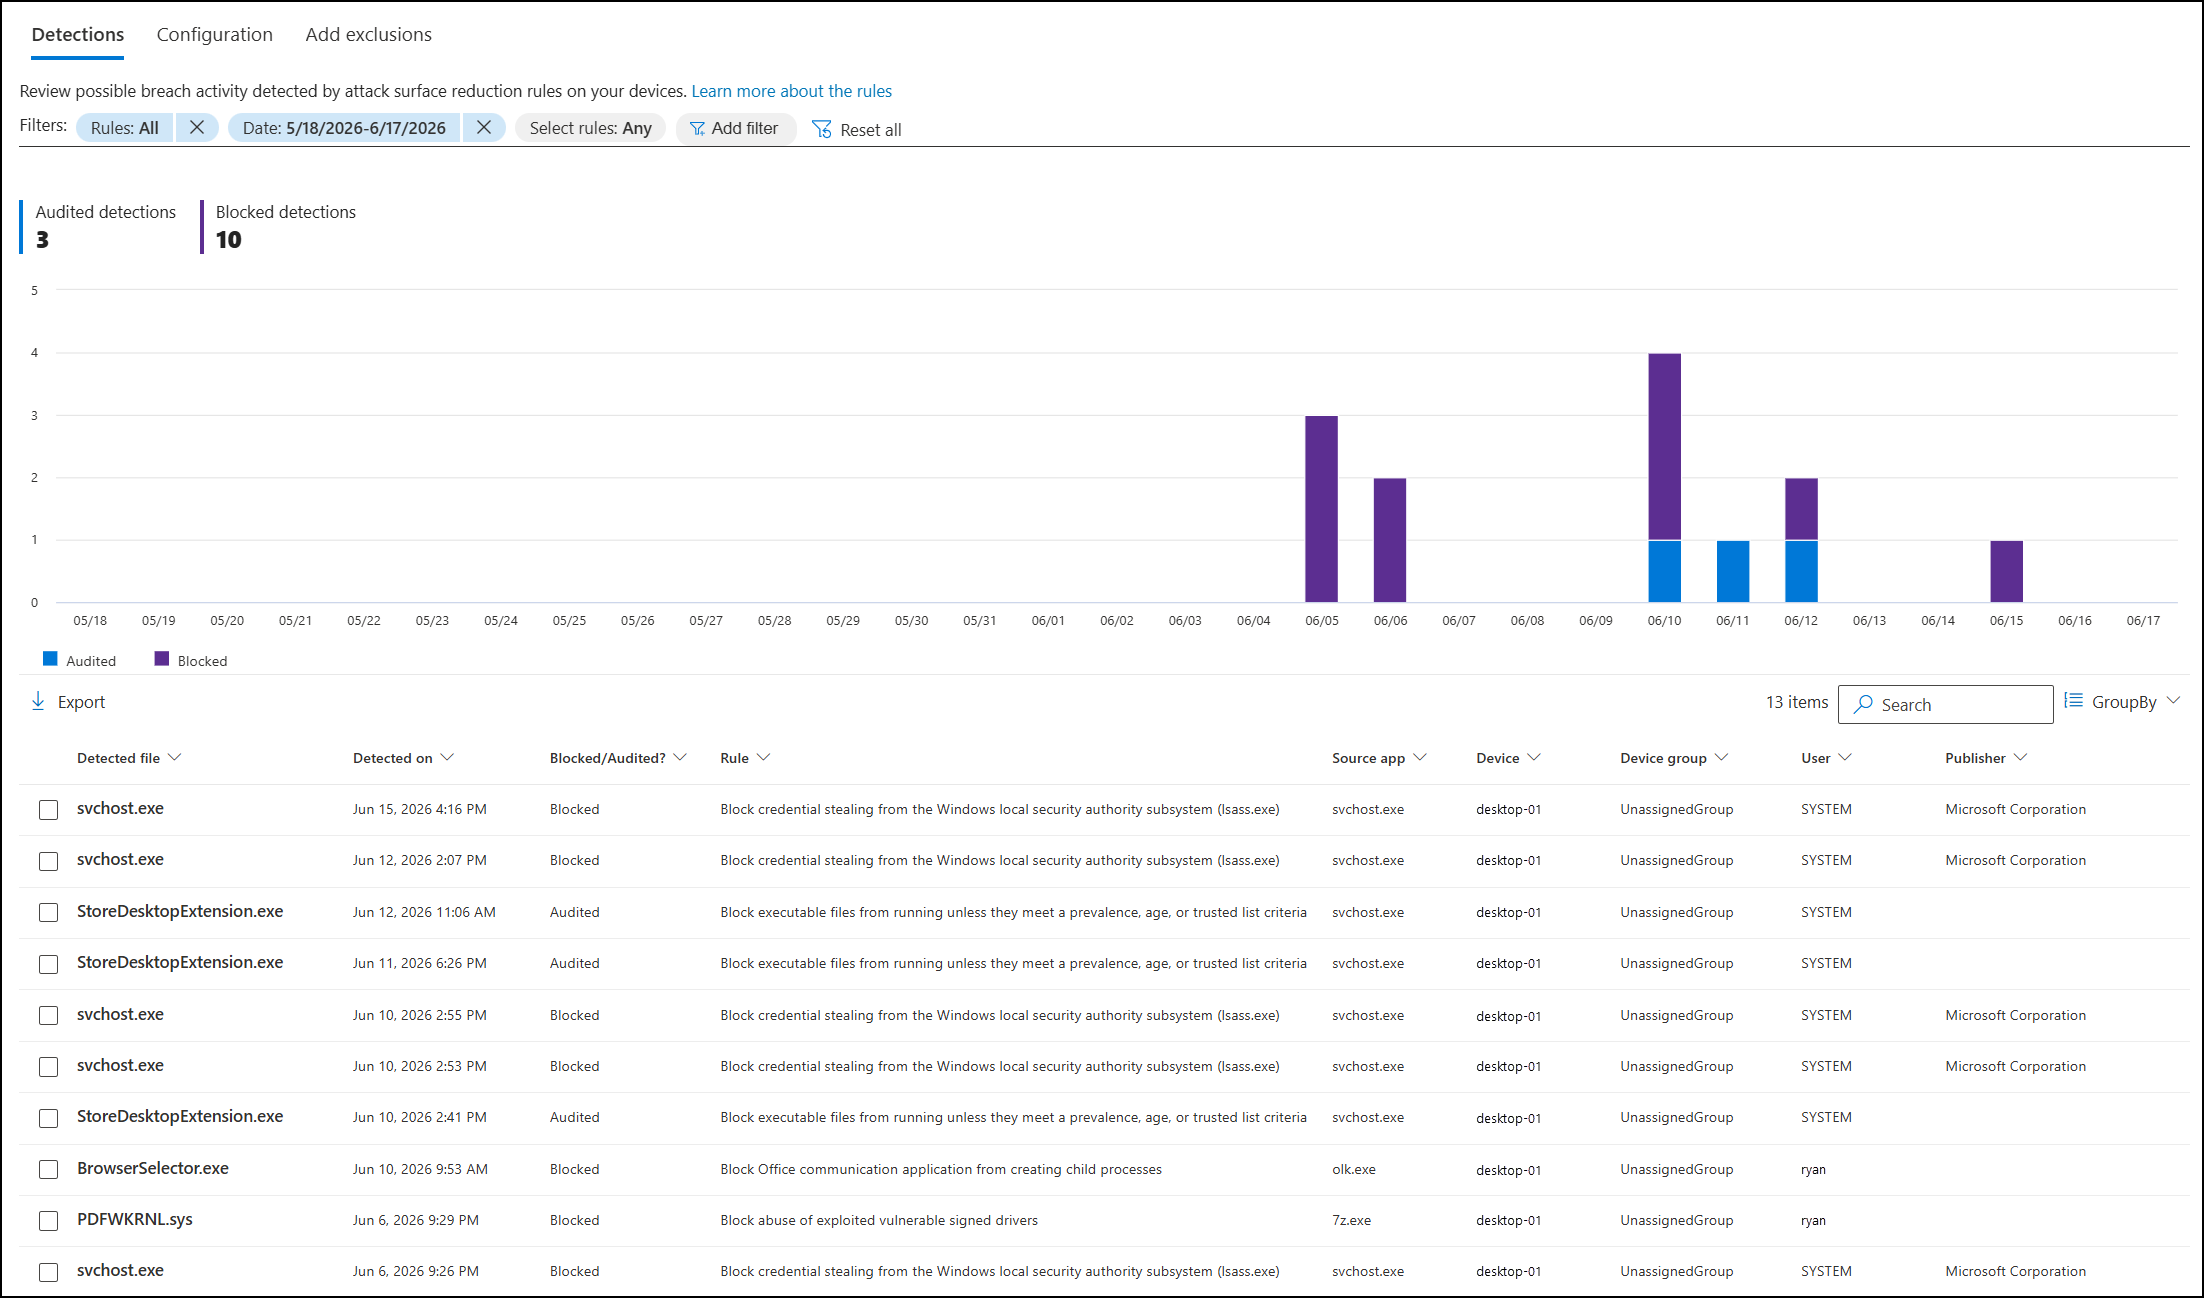The width and height of the screenshot is (2204, 1298).
Task: Switch to the Configuration tab
Action: coord(214,34)
